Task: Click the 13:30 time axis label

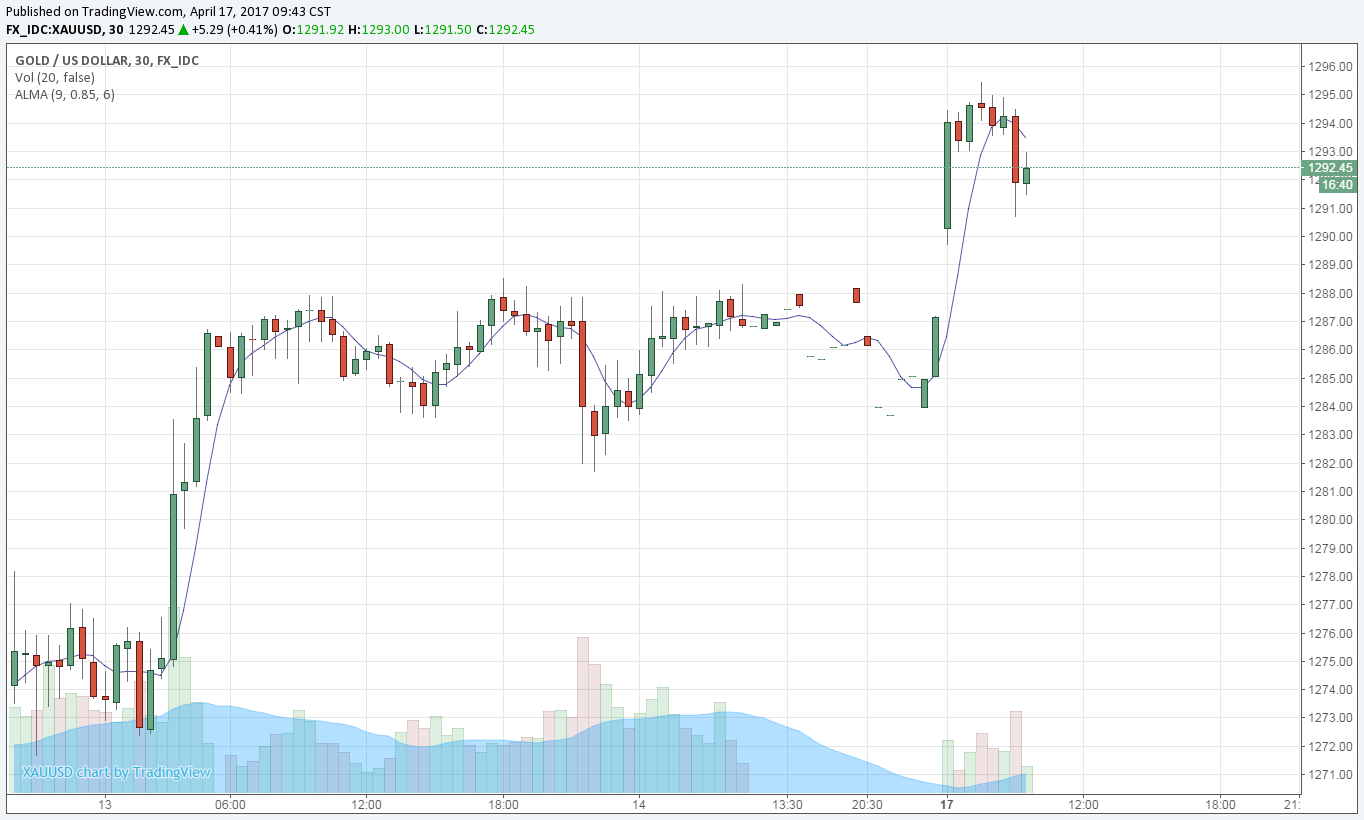Action: [787, 805]
